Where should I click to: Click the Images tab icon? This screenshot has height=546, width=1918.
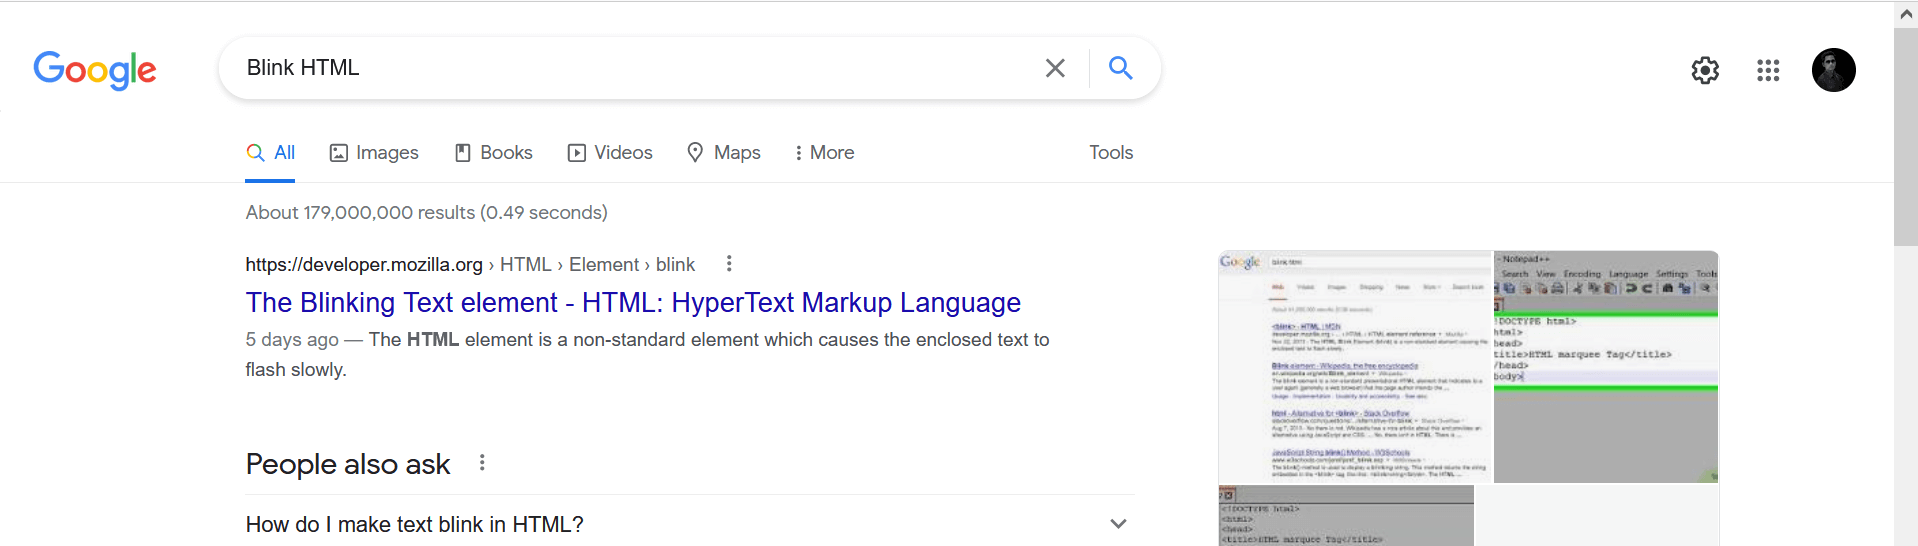pos(339,153)
